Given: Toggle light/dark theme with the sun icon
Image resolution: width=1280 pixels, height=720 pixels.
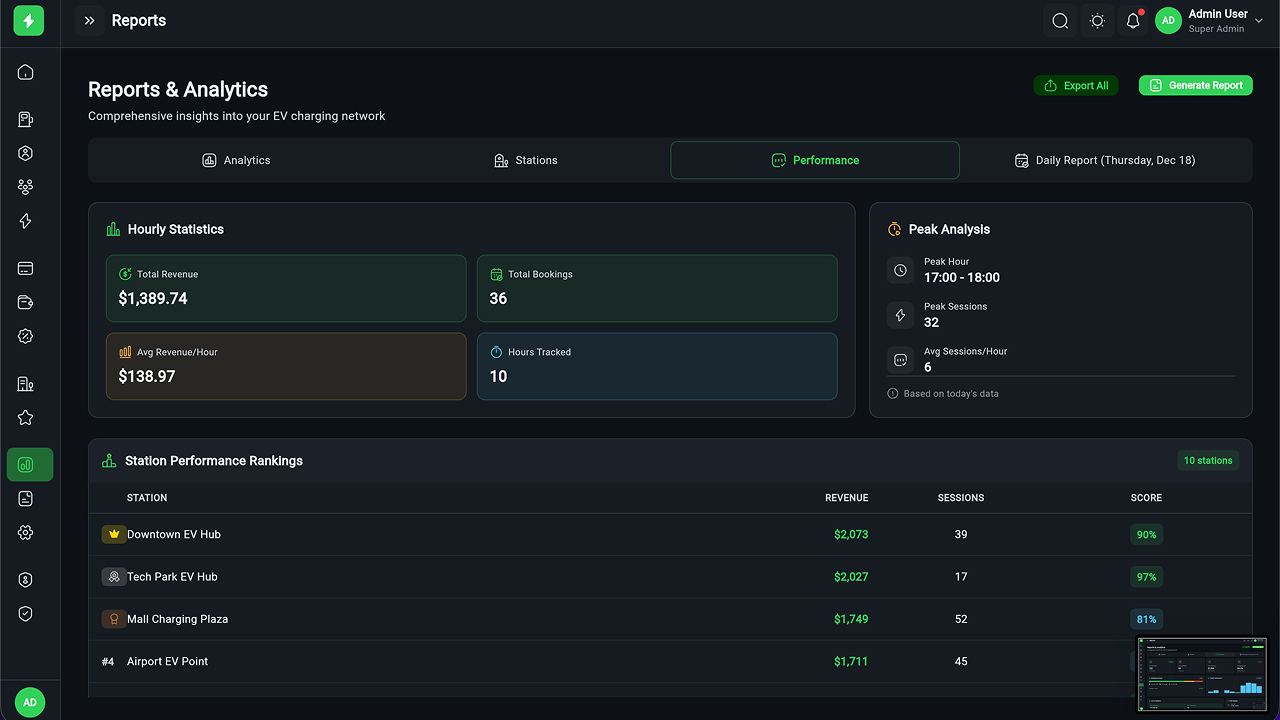Looking at the screenshot, I should click(x=1097, y=21).
